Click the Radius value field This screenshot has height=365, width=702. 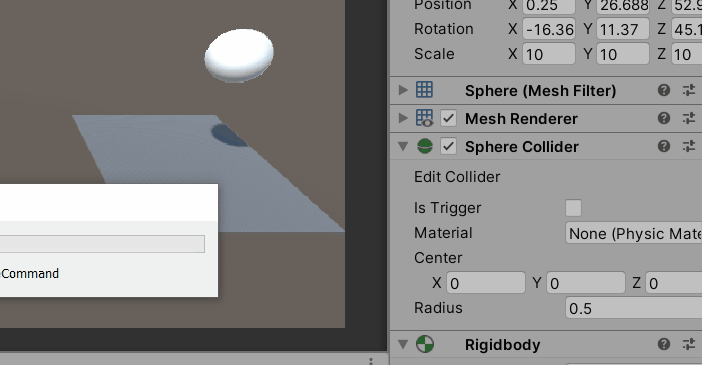[x=634, y=308]
